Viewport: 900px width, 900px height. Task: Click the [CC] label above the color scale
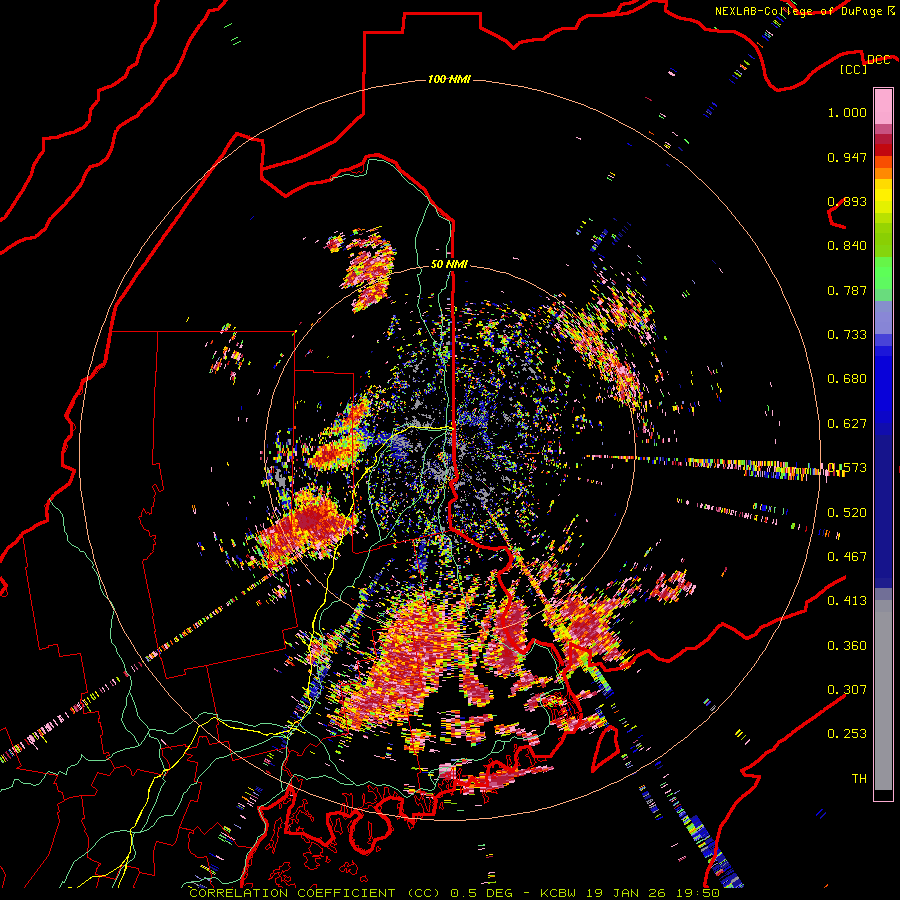tap(853, 69)
